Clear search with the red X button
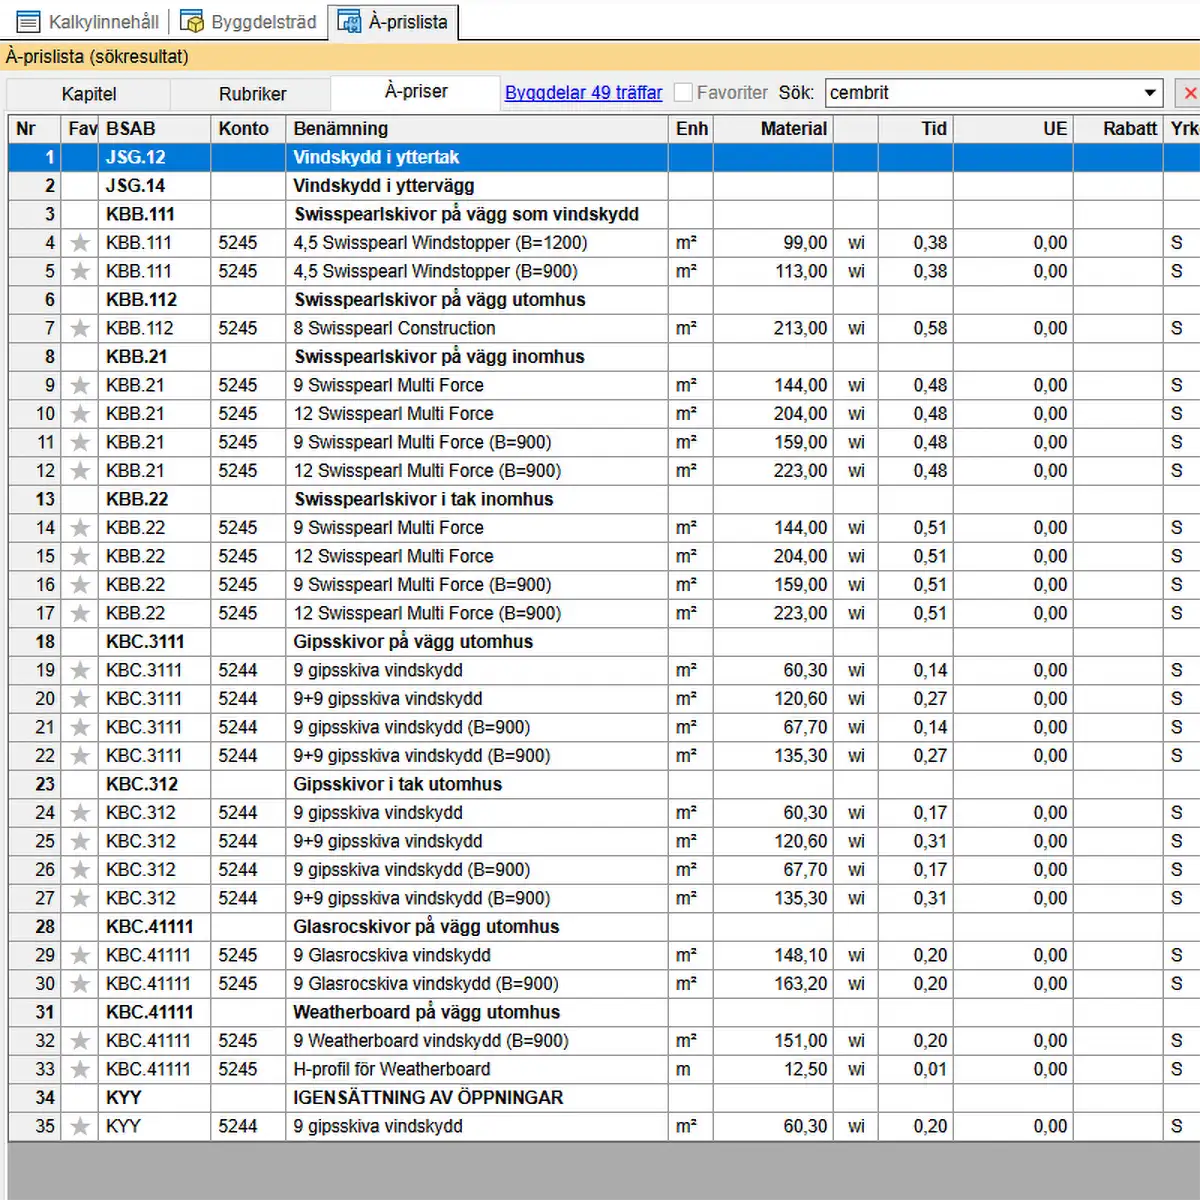The width and height of the screenshot is (1200, 1200). coord(1189,93)
